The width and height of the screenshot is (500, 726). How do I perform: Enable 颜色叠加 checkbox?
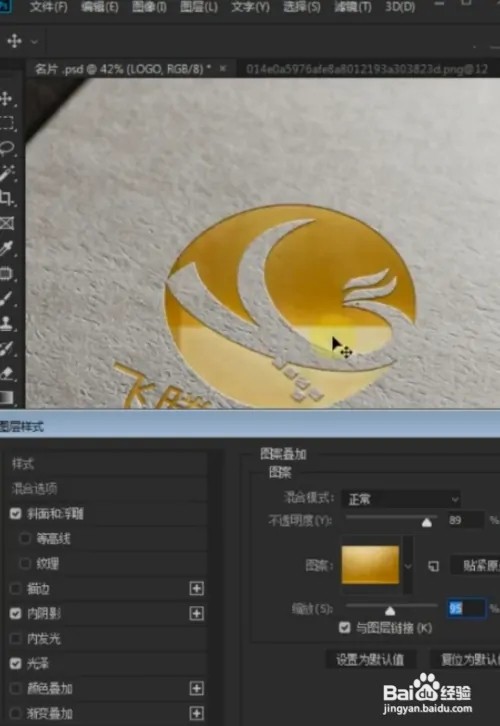coord(16,688)
